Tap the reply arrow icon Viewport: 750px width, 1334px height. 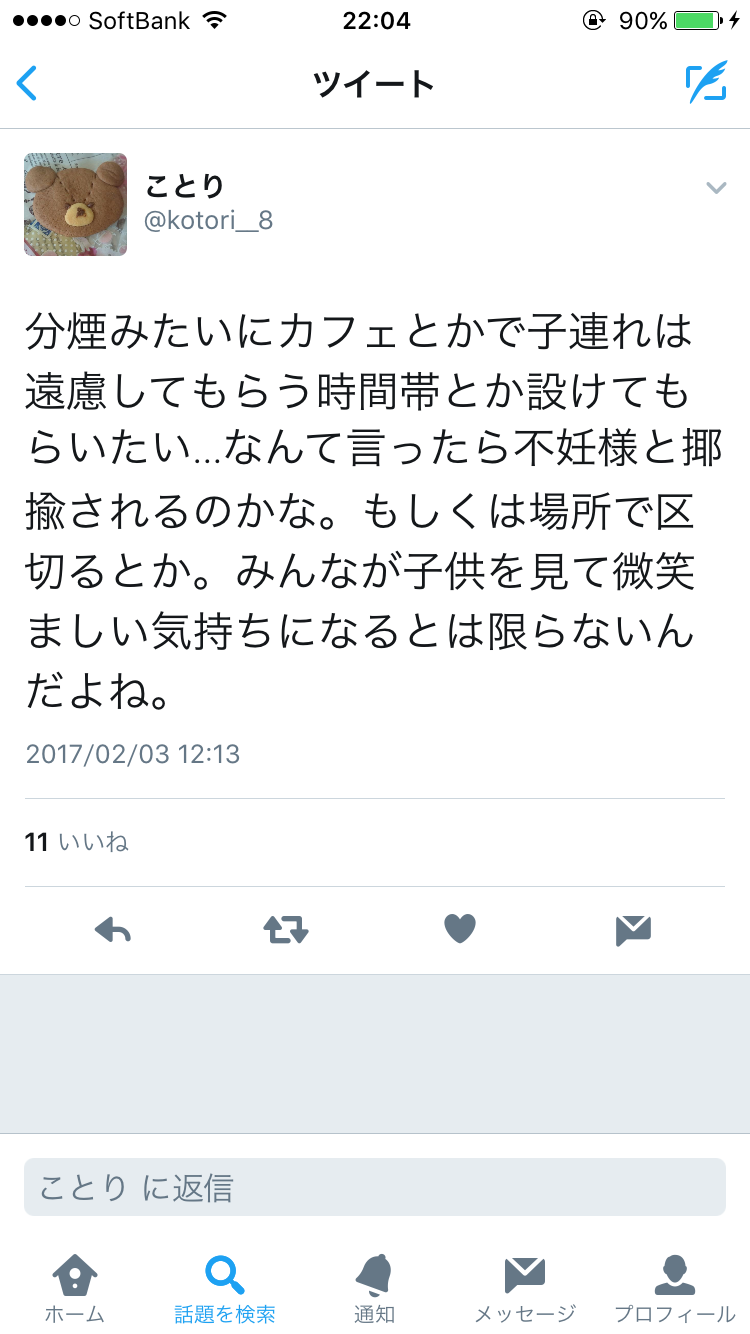coord(113,931)
